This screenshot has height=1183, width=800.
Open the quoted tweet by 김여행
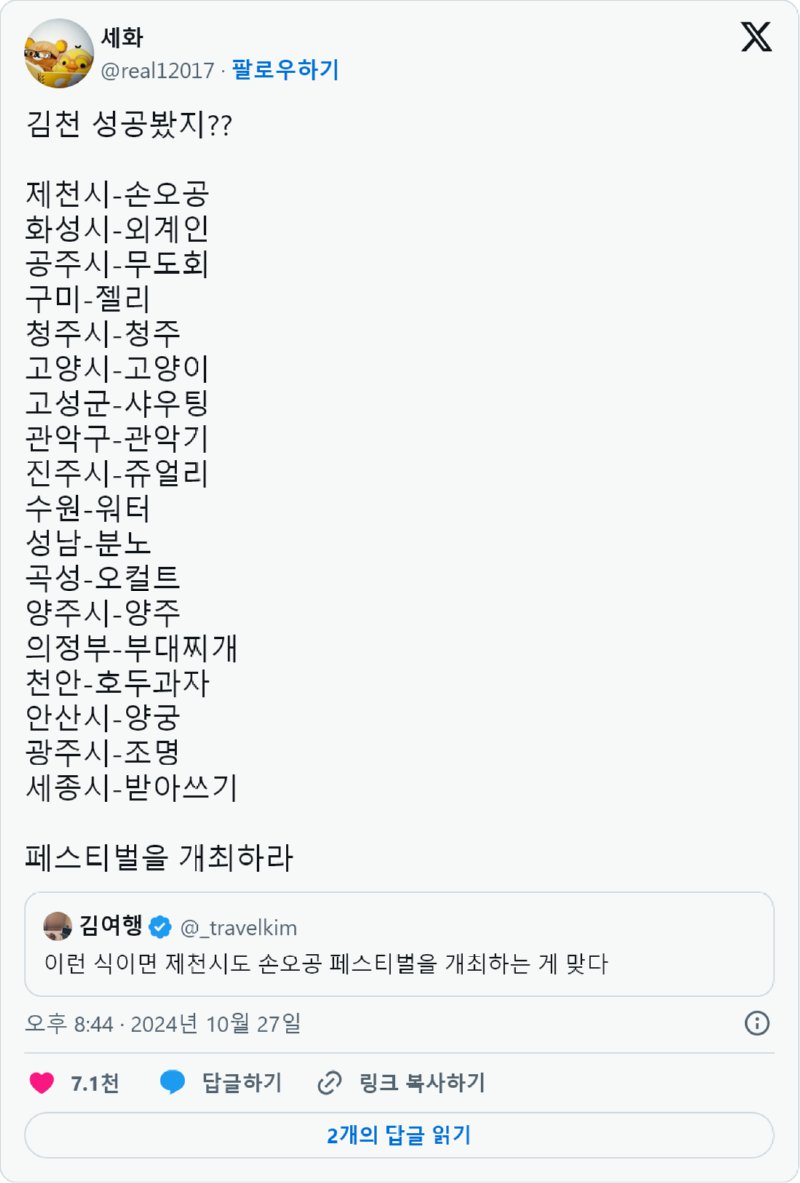(x=399, y=946)
